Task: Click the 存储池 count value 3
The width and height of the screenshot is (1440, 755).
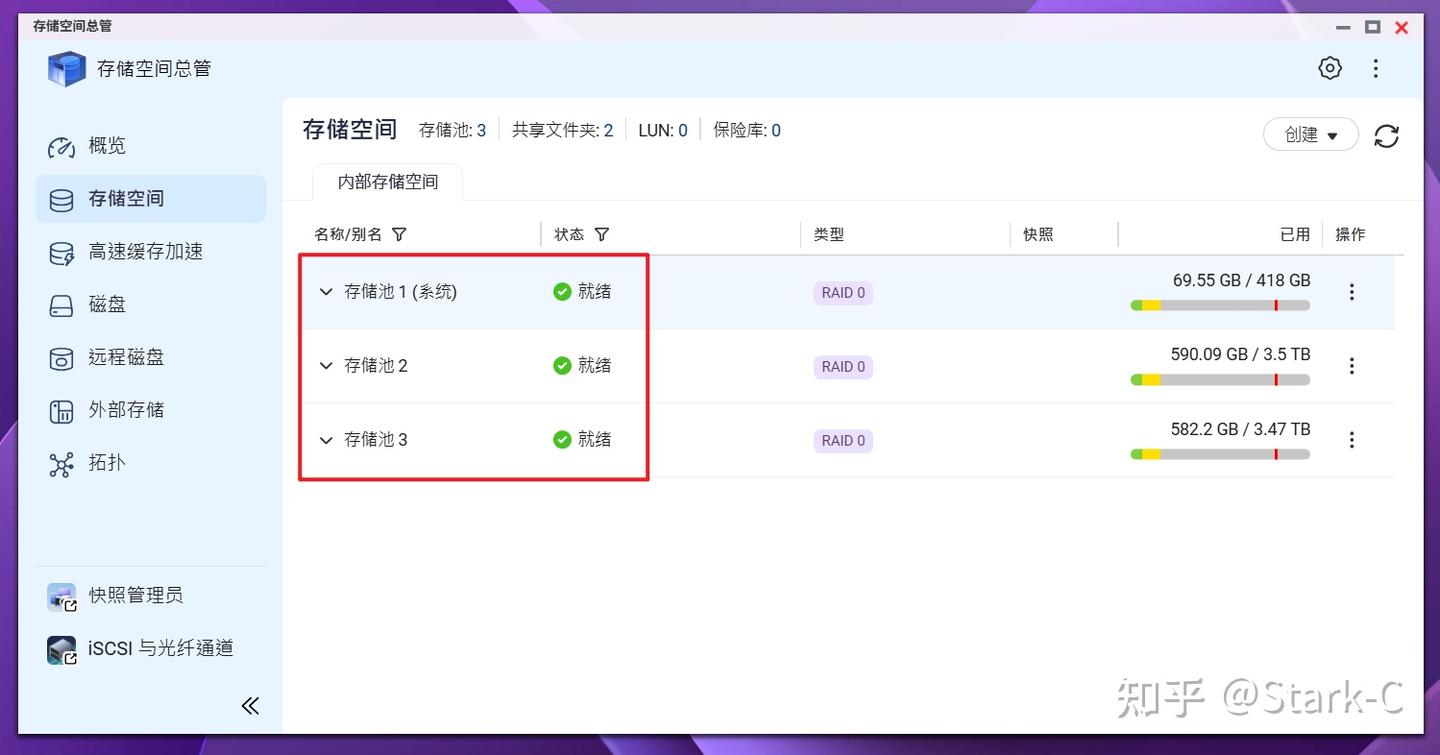Action: [x=481, y=130]
